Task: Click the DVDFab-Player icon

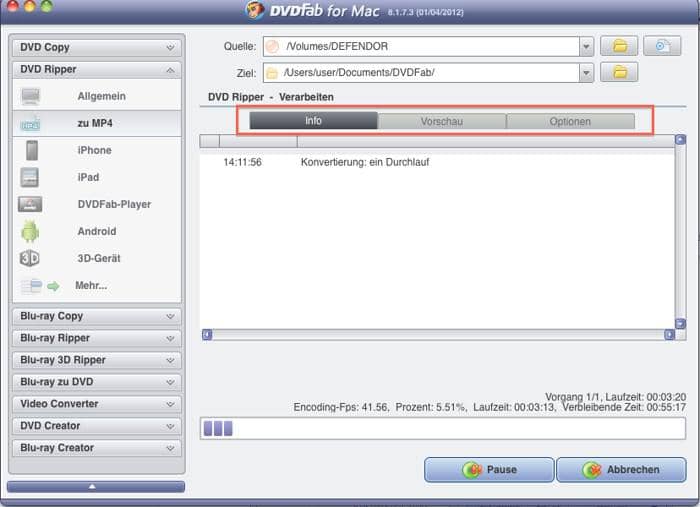Action: pyautogui.click(x=30, y=204)
